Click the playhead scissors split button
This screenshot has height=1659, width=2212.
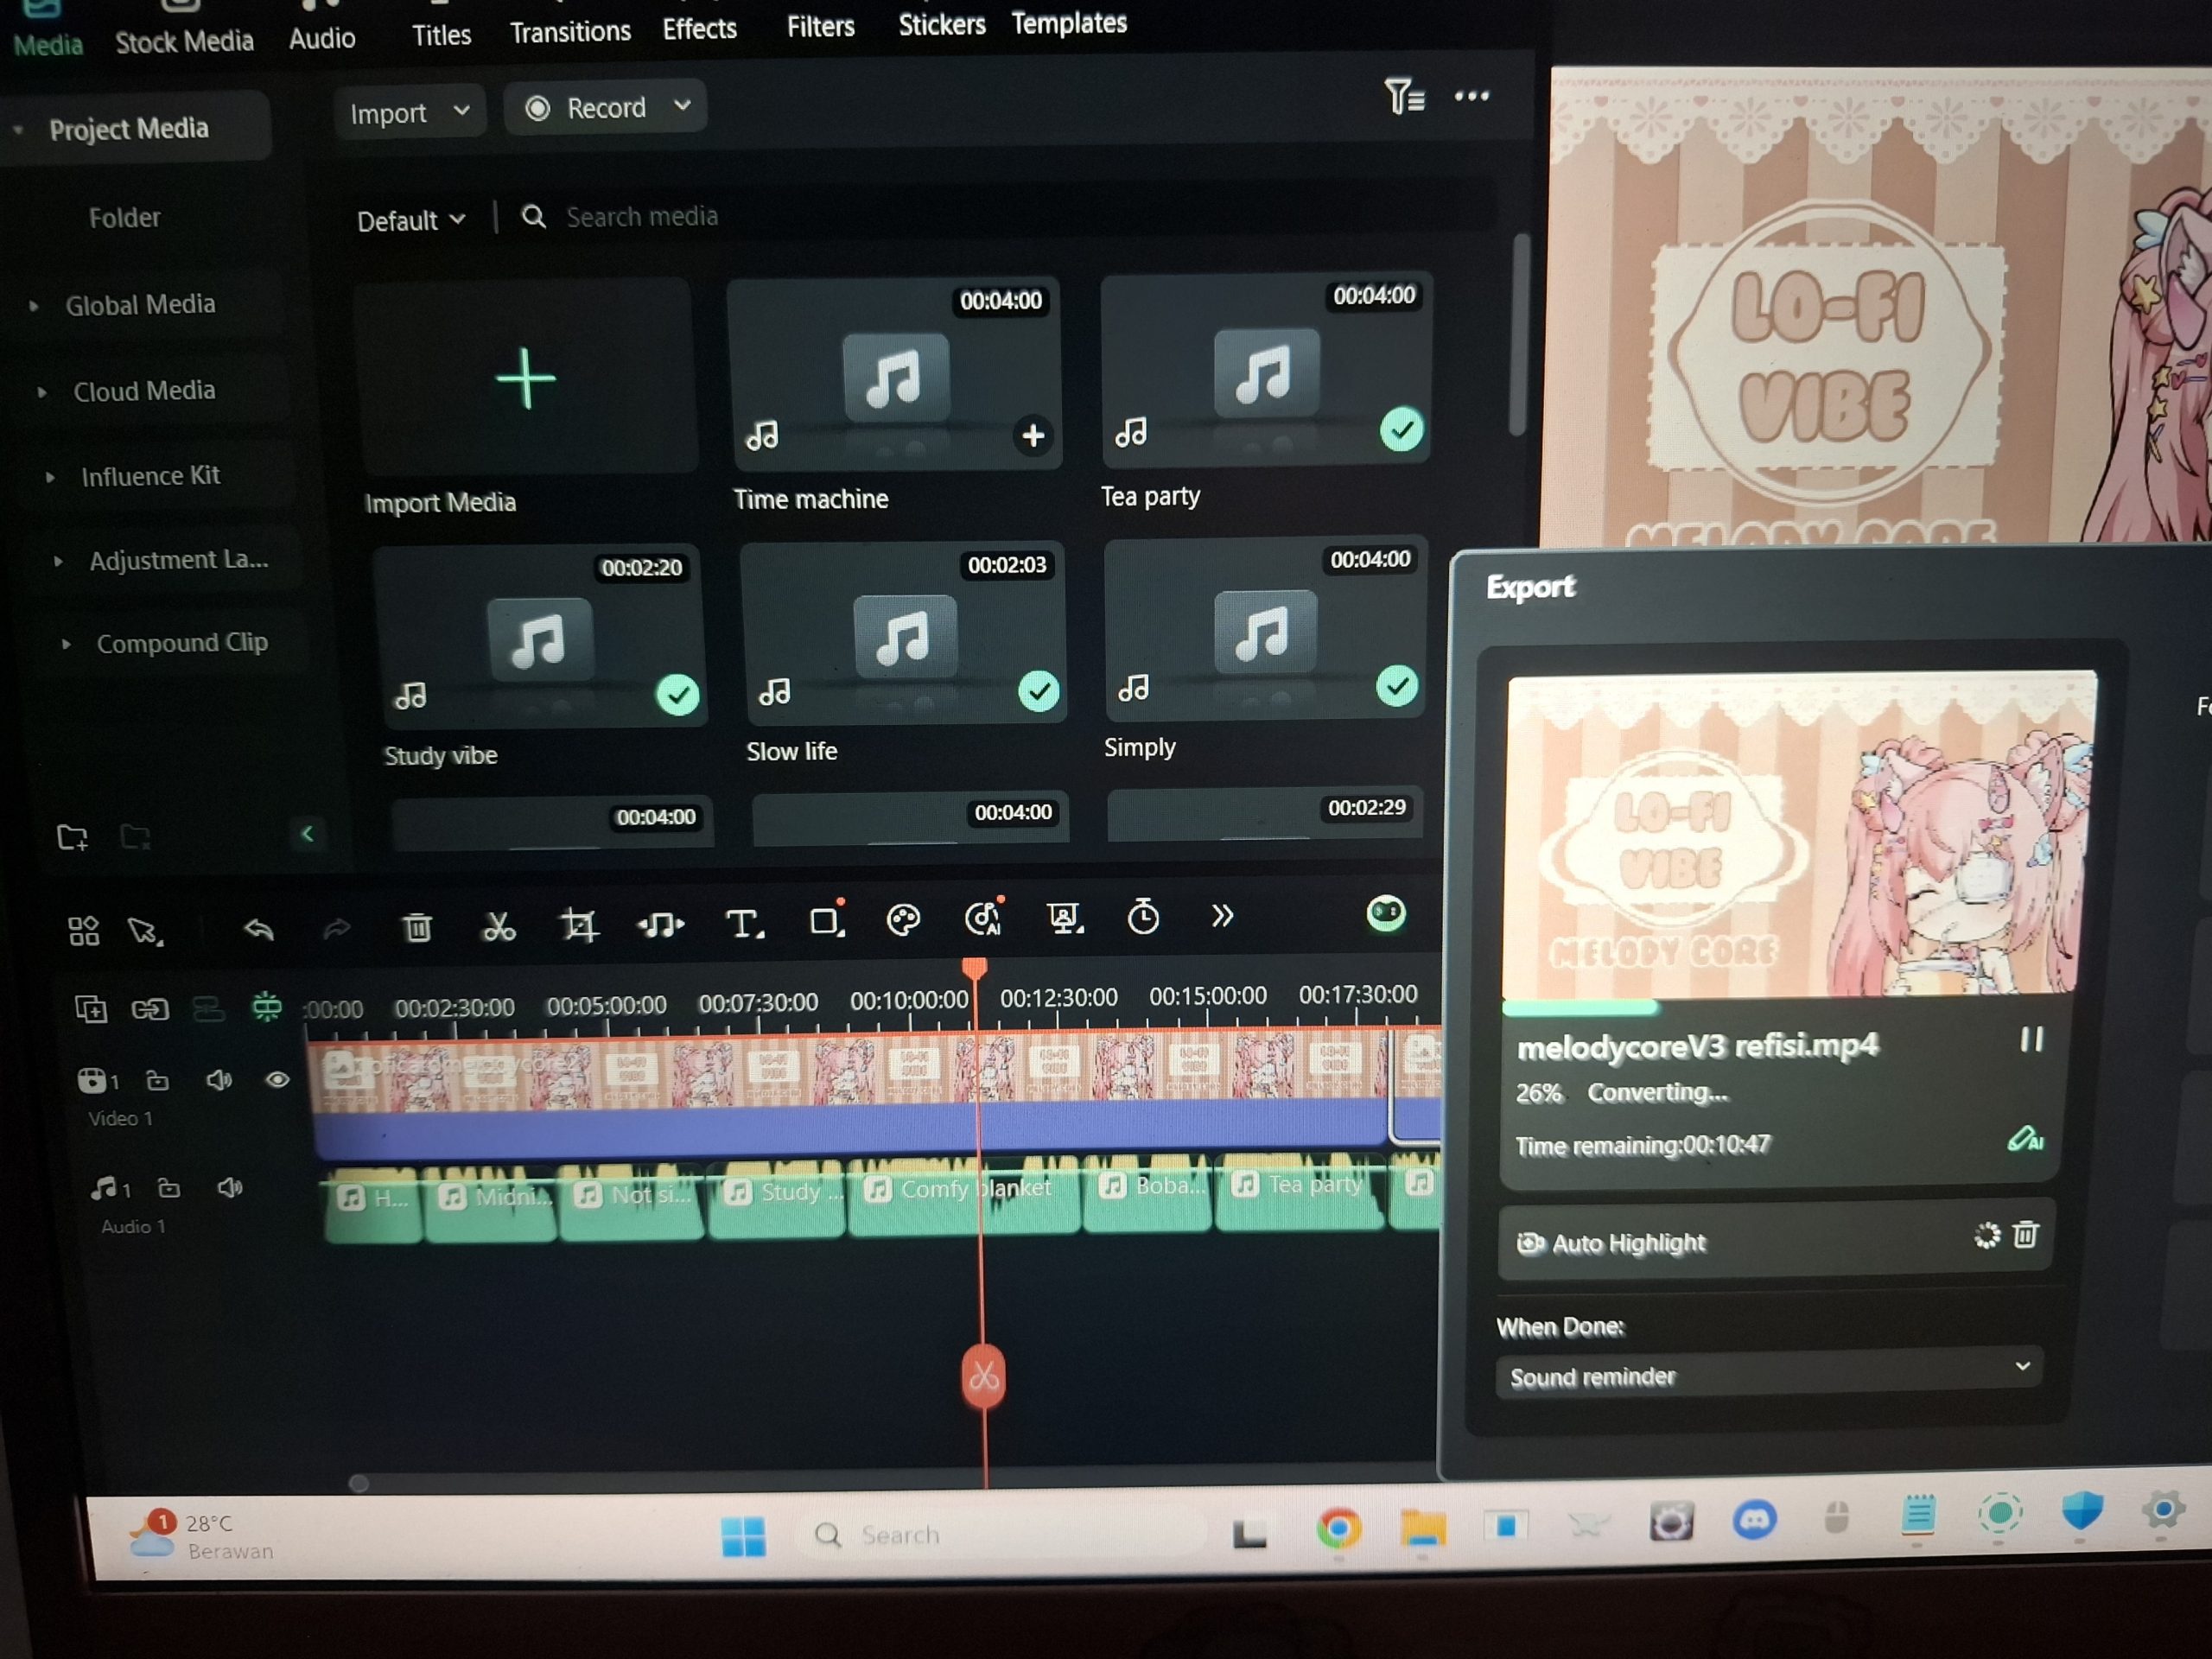click(x=983, y=1377)
